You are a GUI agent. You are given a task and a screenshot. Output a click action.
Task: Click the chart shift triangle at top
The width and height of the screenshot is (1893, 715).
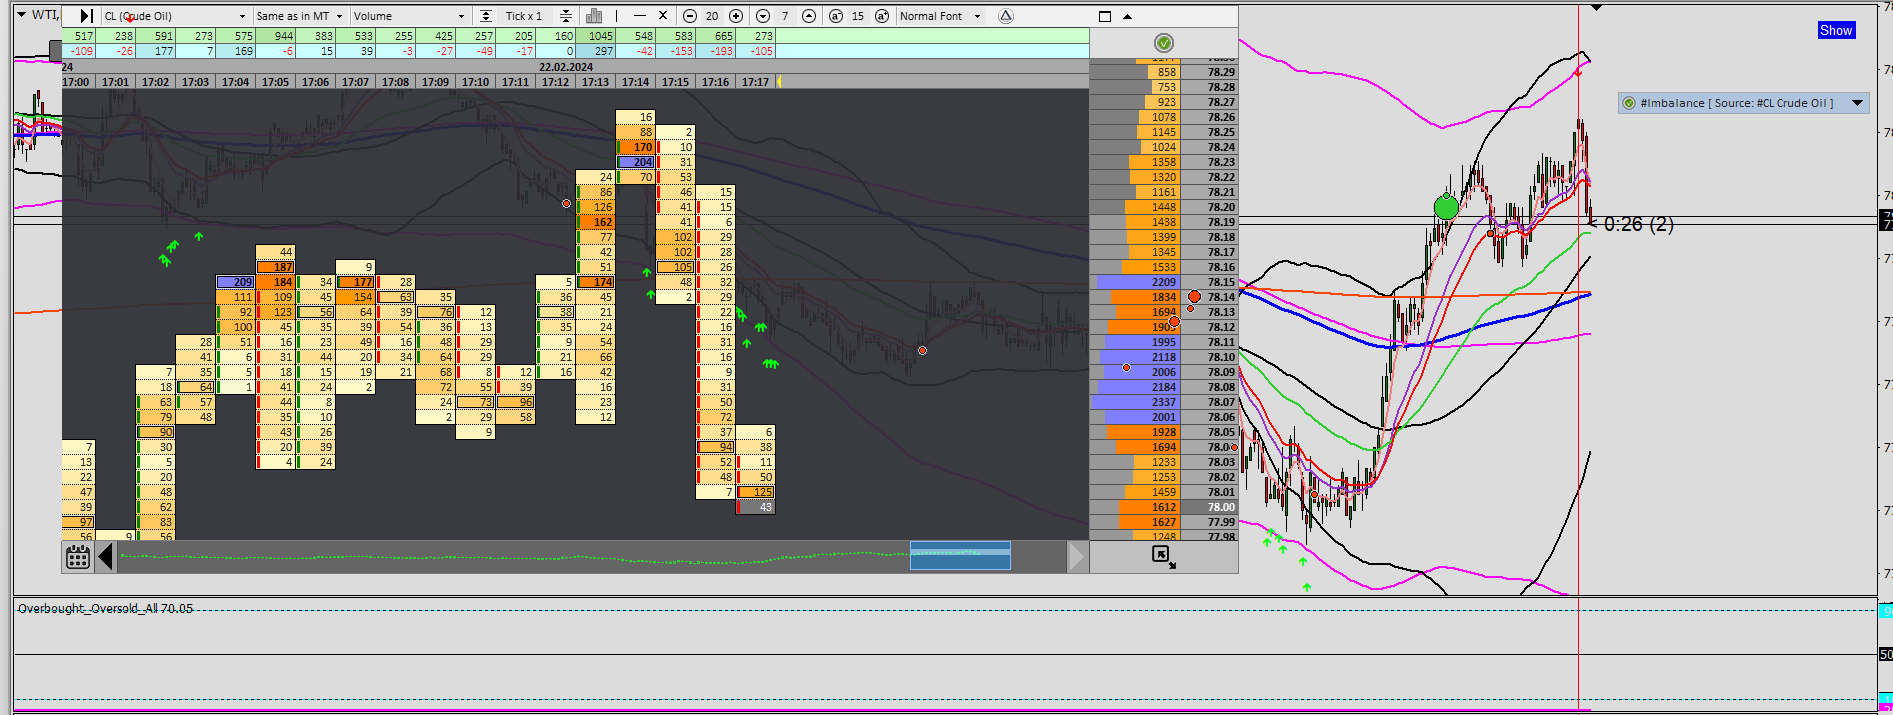[x=1596, y=8]
